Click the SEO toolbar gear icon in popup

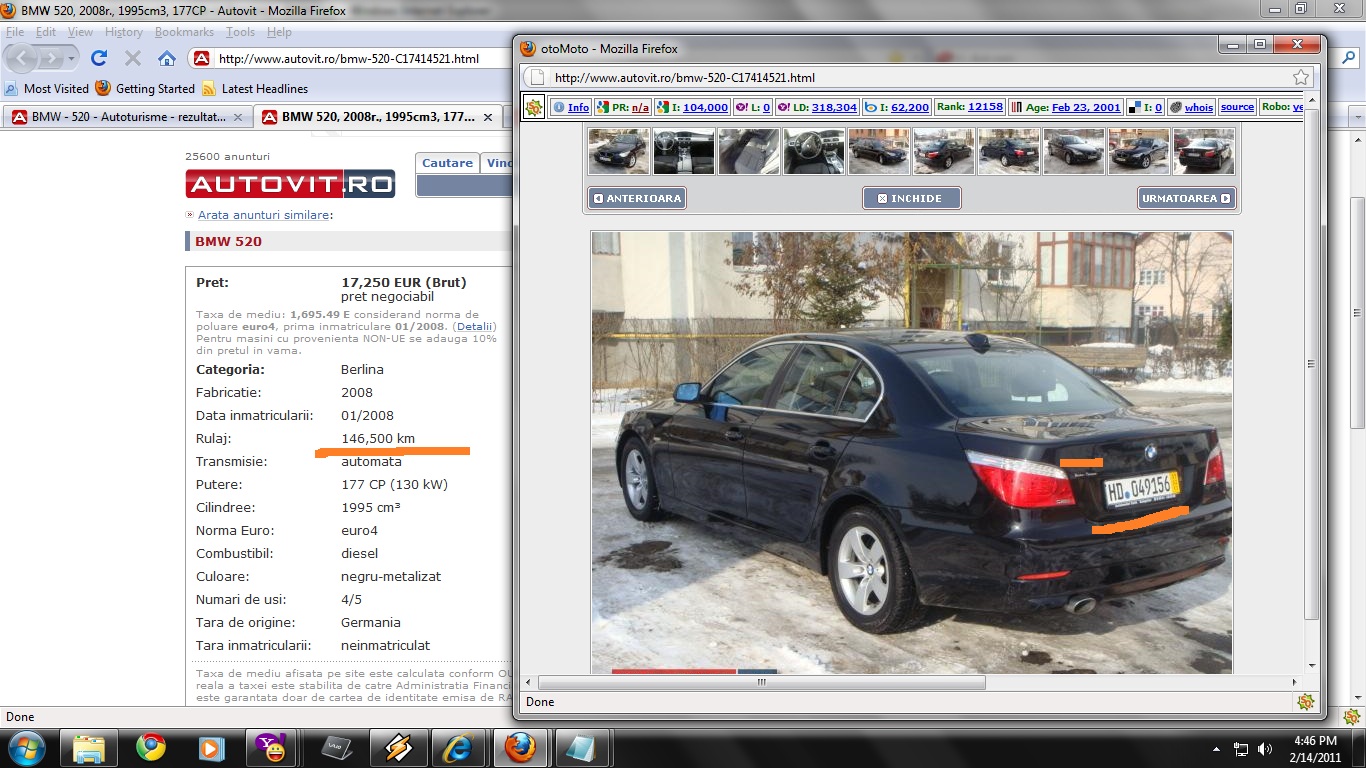pos(534,107)
